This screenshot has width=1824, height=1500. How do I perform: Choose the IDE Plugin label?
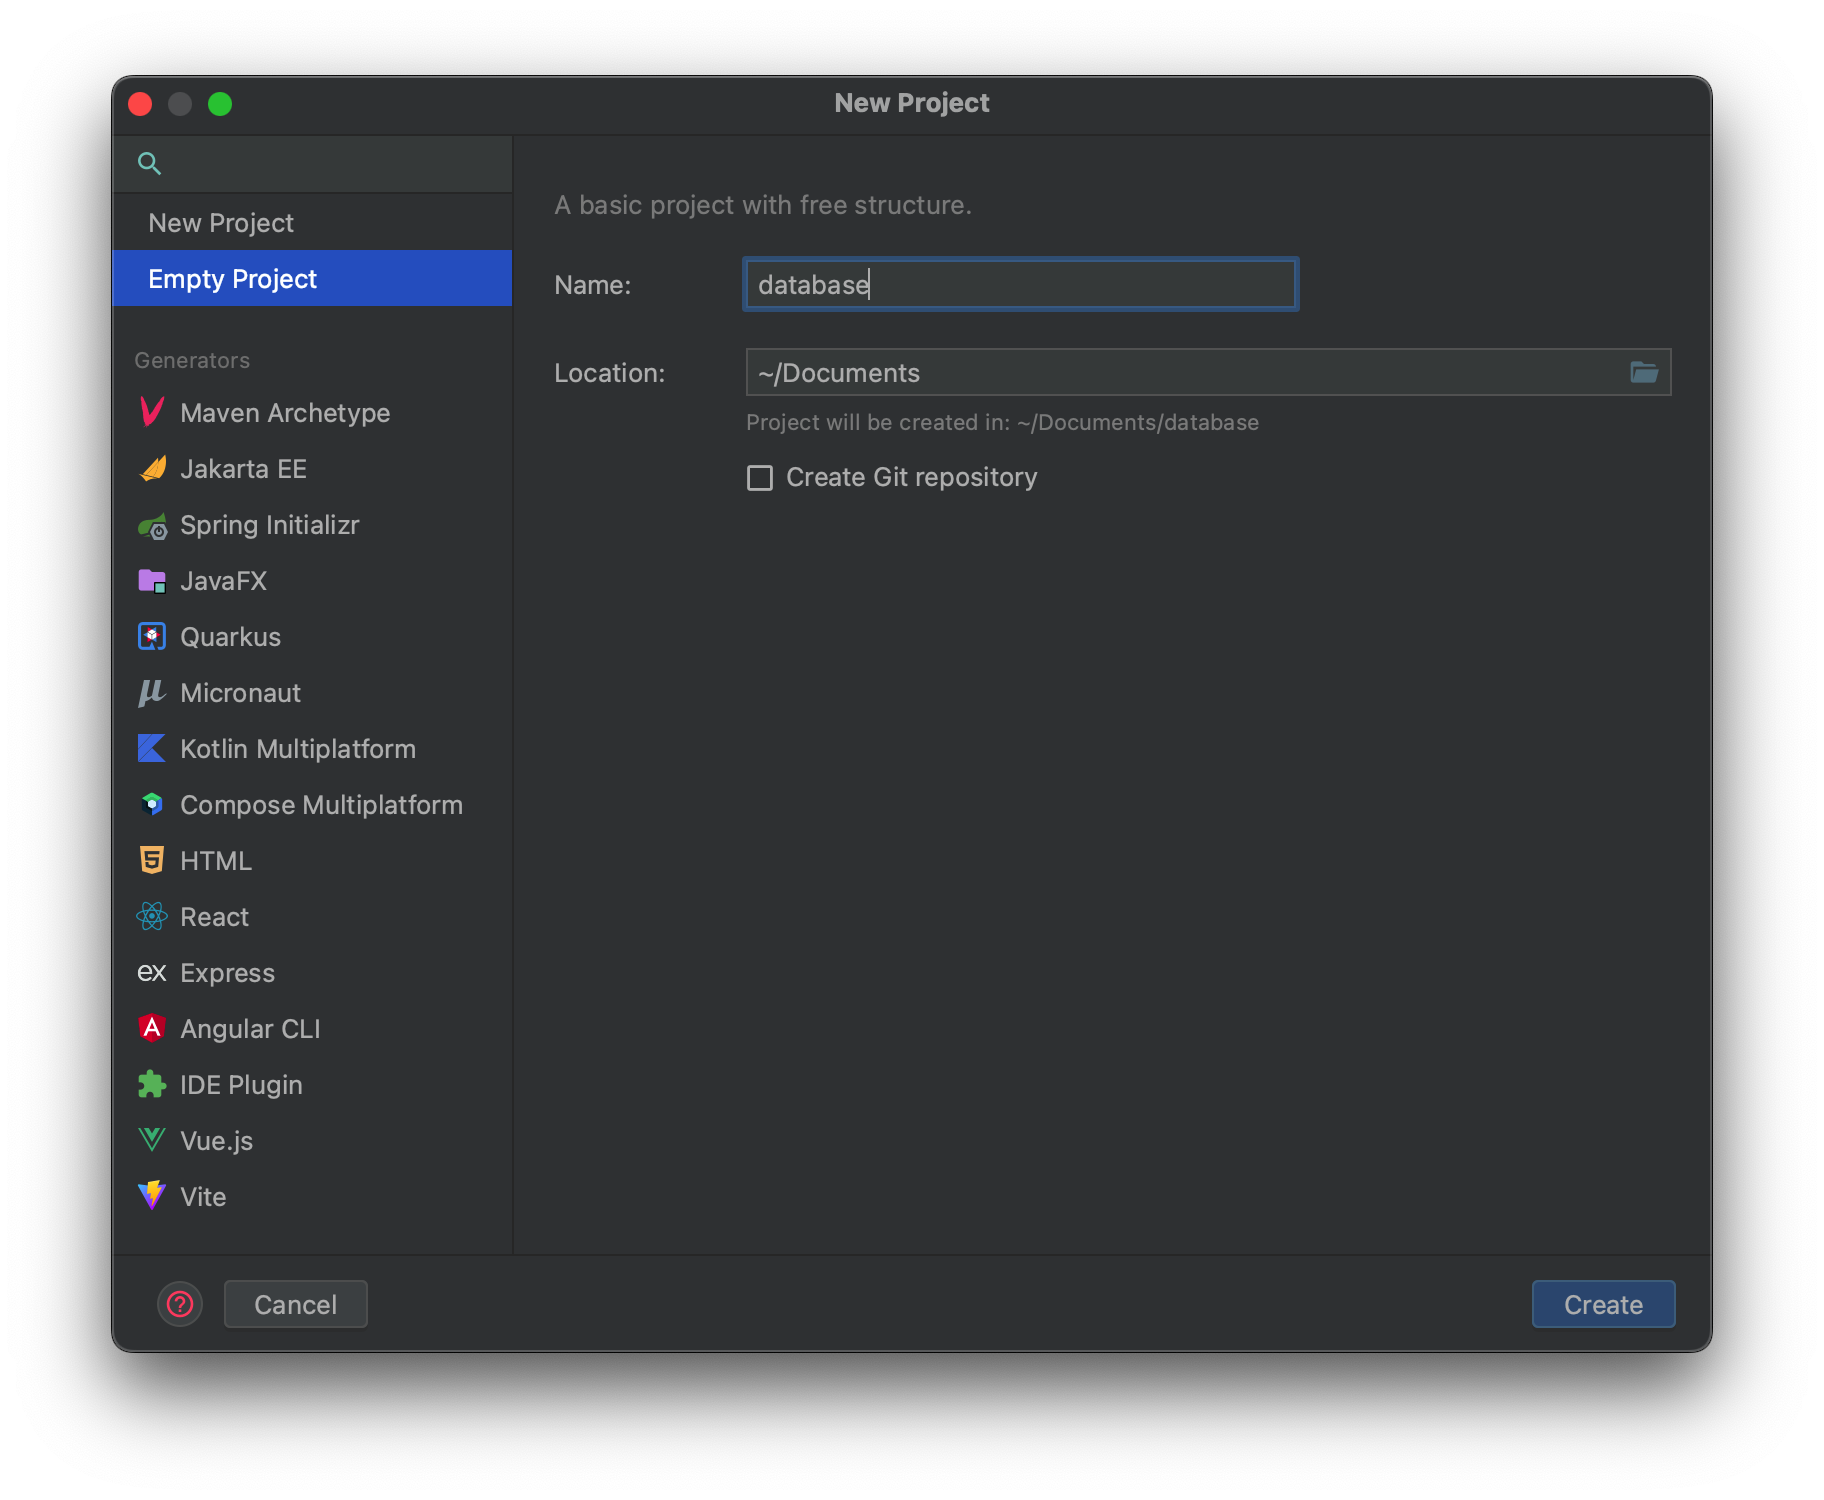point(241,1085)
